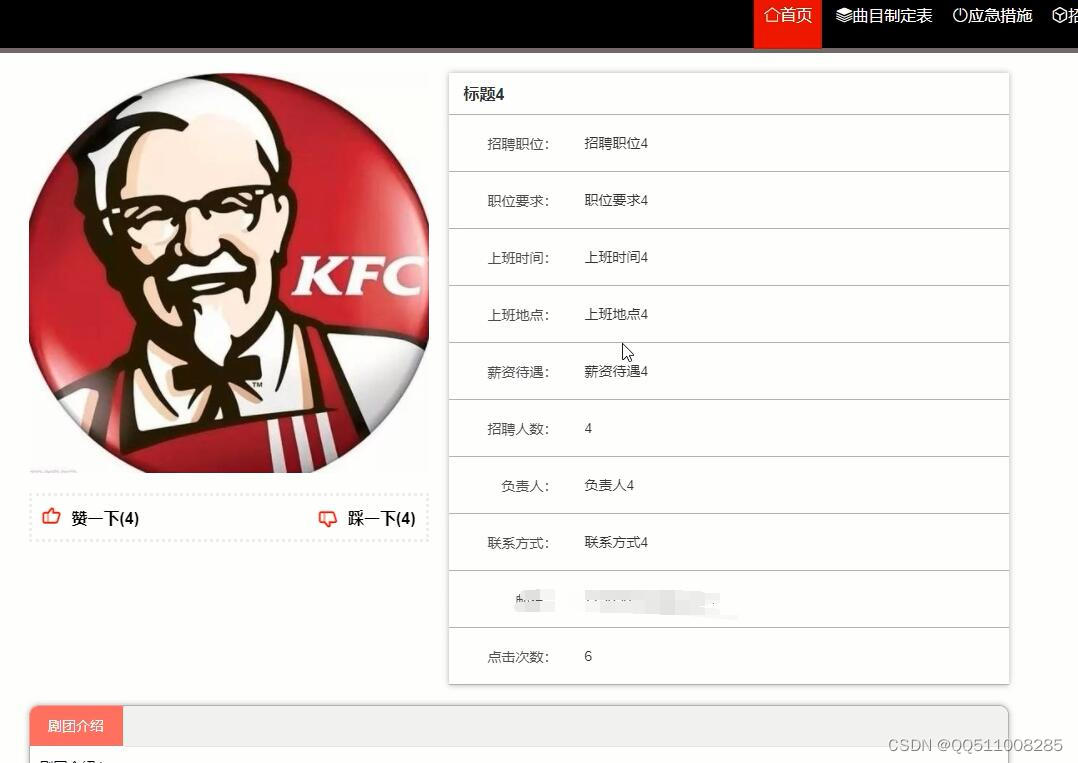Select the 剧团介绍 tab
This screenshot has width=1078, height=763.
76,726
